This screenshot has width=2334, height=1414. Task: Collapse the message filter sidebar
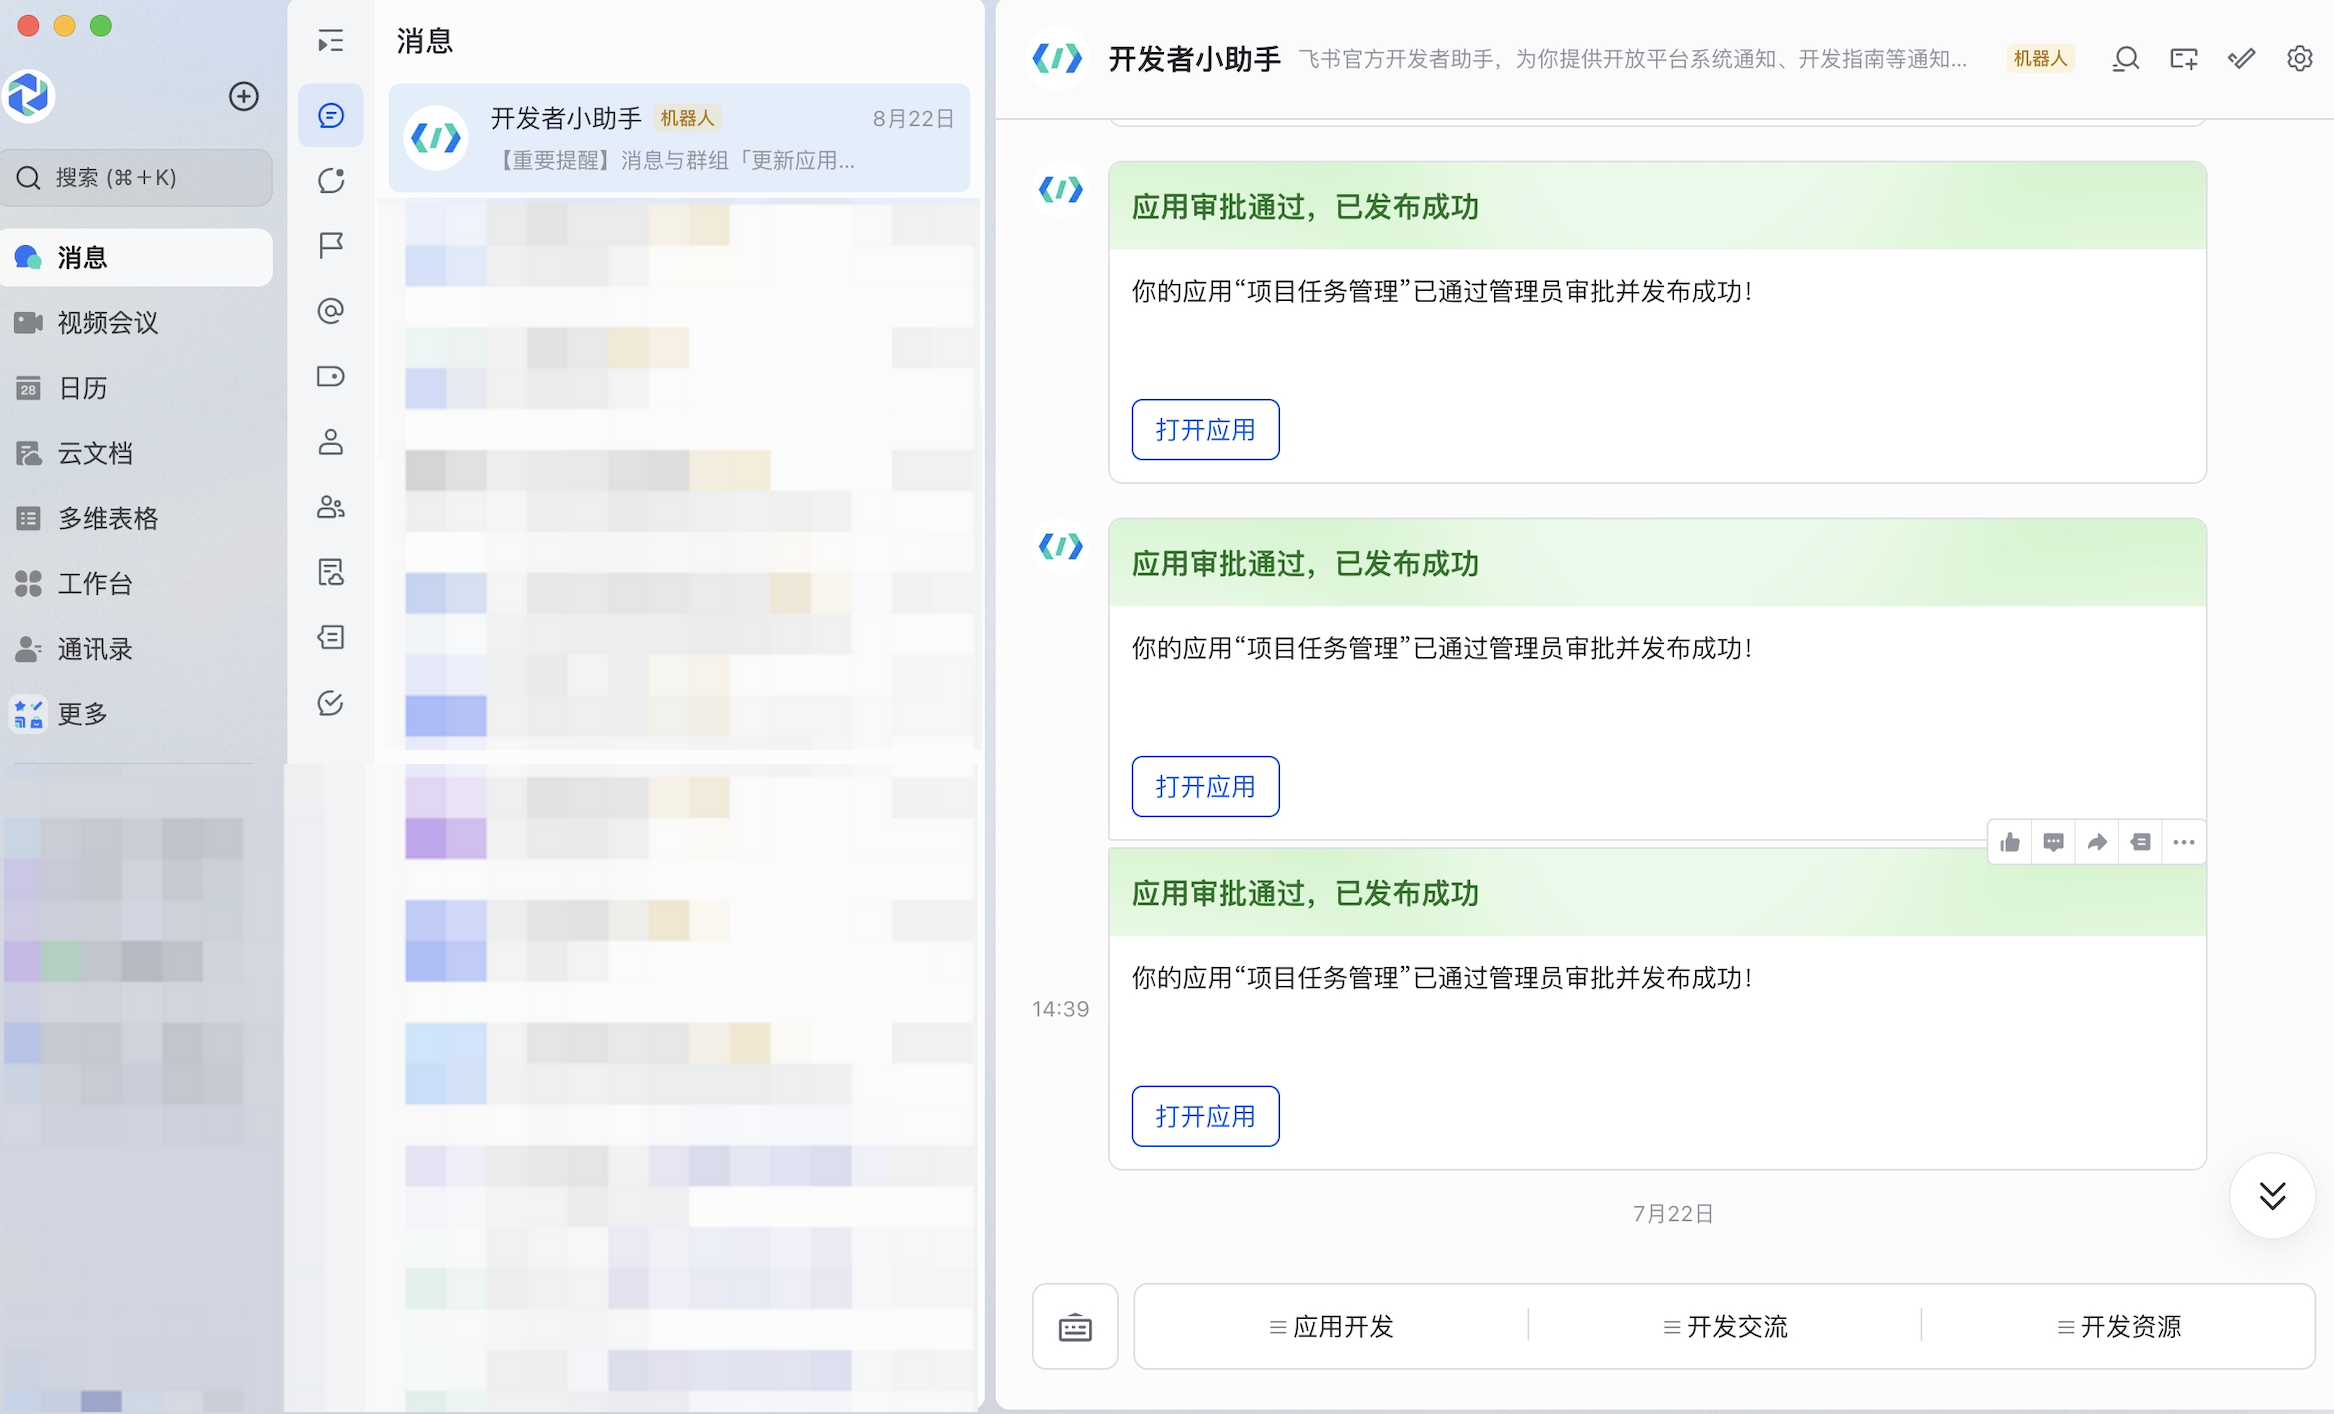pos(331,41)
